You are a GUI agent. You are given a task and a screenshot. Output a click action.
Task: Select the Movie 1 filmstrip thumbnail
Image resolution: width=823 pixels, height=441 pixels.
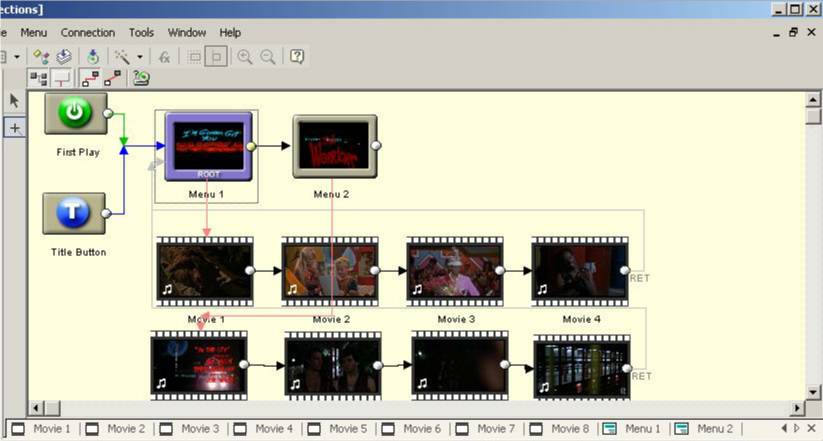205,271
